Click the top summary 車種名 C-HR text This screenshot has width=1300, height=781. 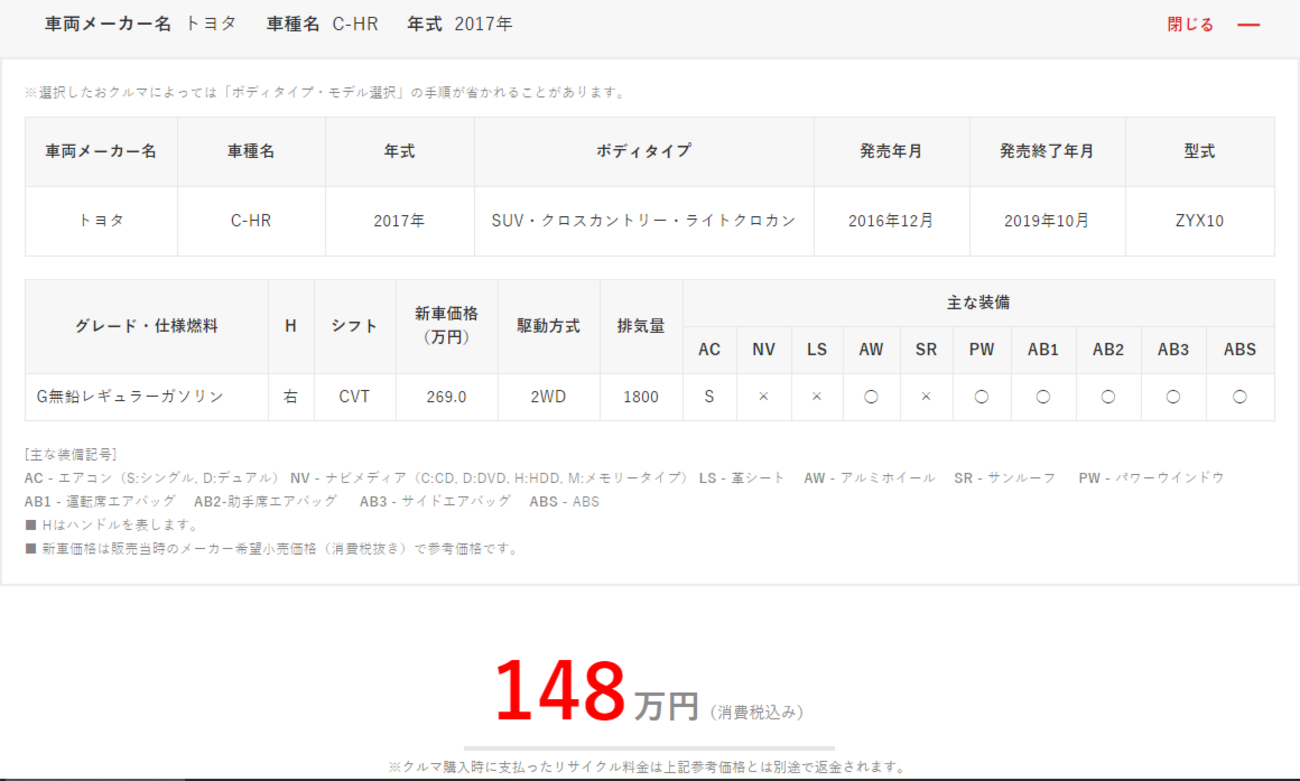click(x=322, y=24)
